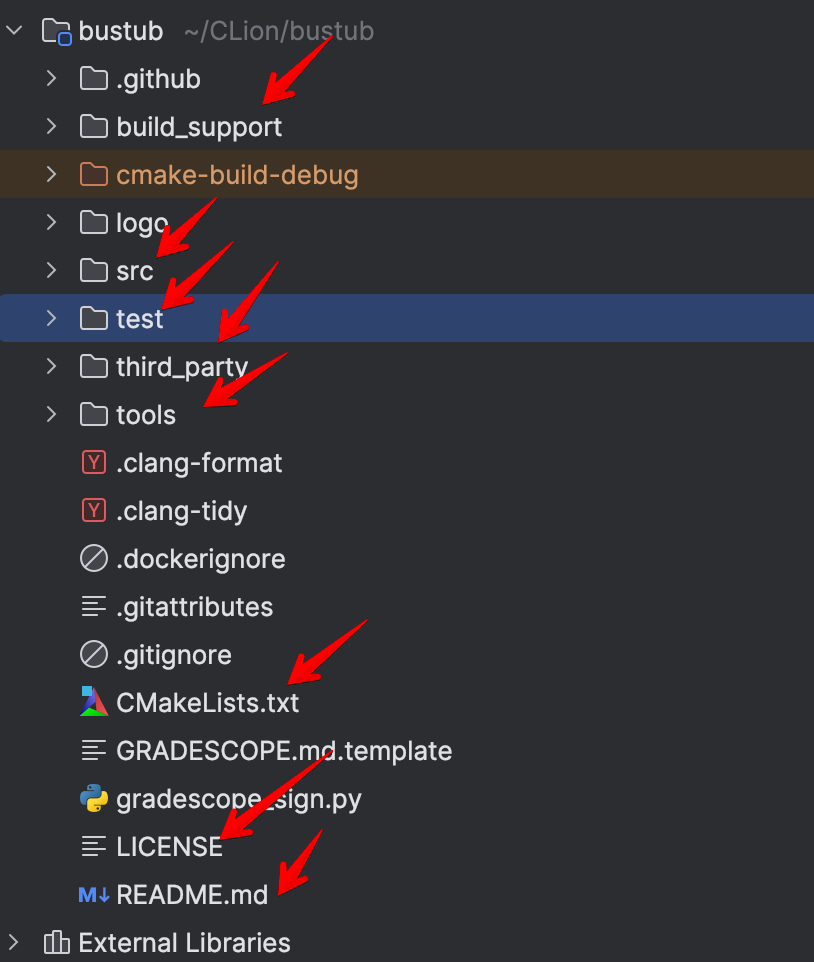Open the CMakeLists.txt file

[x=208, y=702]
